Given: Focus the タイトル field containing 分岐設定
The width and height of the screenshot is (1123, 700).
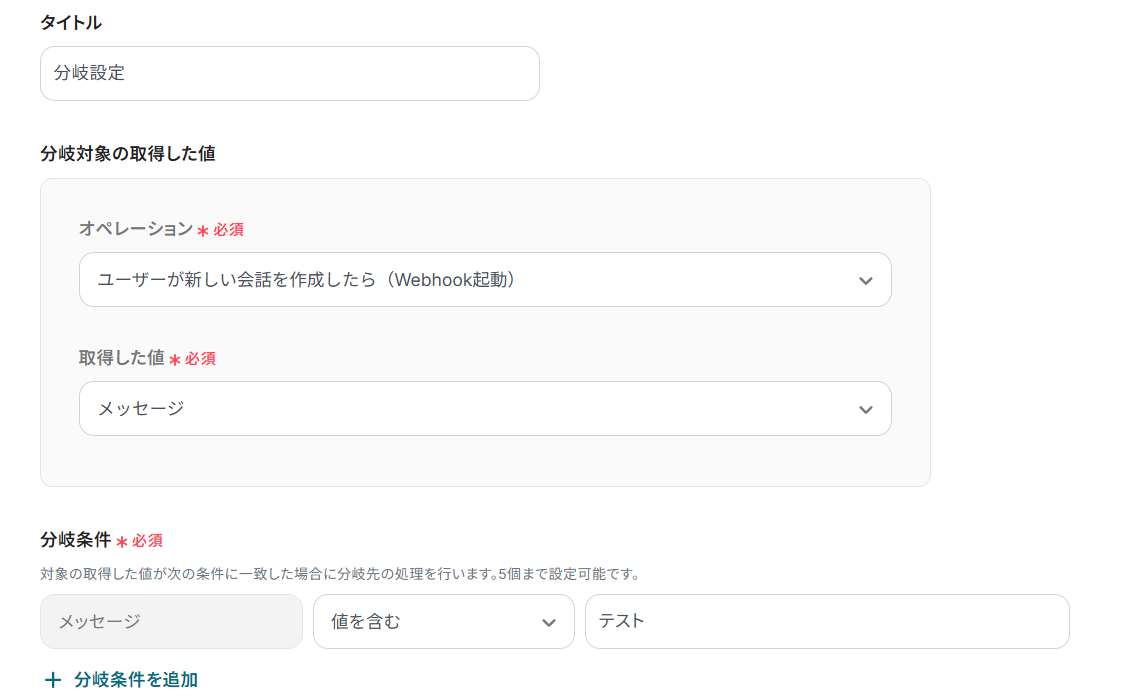Looking at the screenshot, I should coord(289,74).
